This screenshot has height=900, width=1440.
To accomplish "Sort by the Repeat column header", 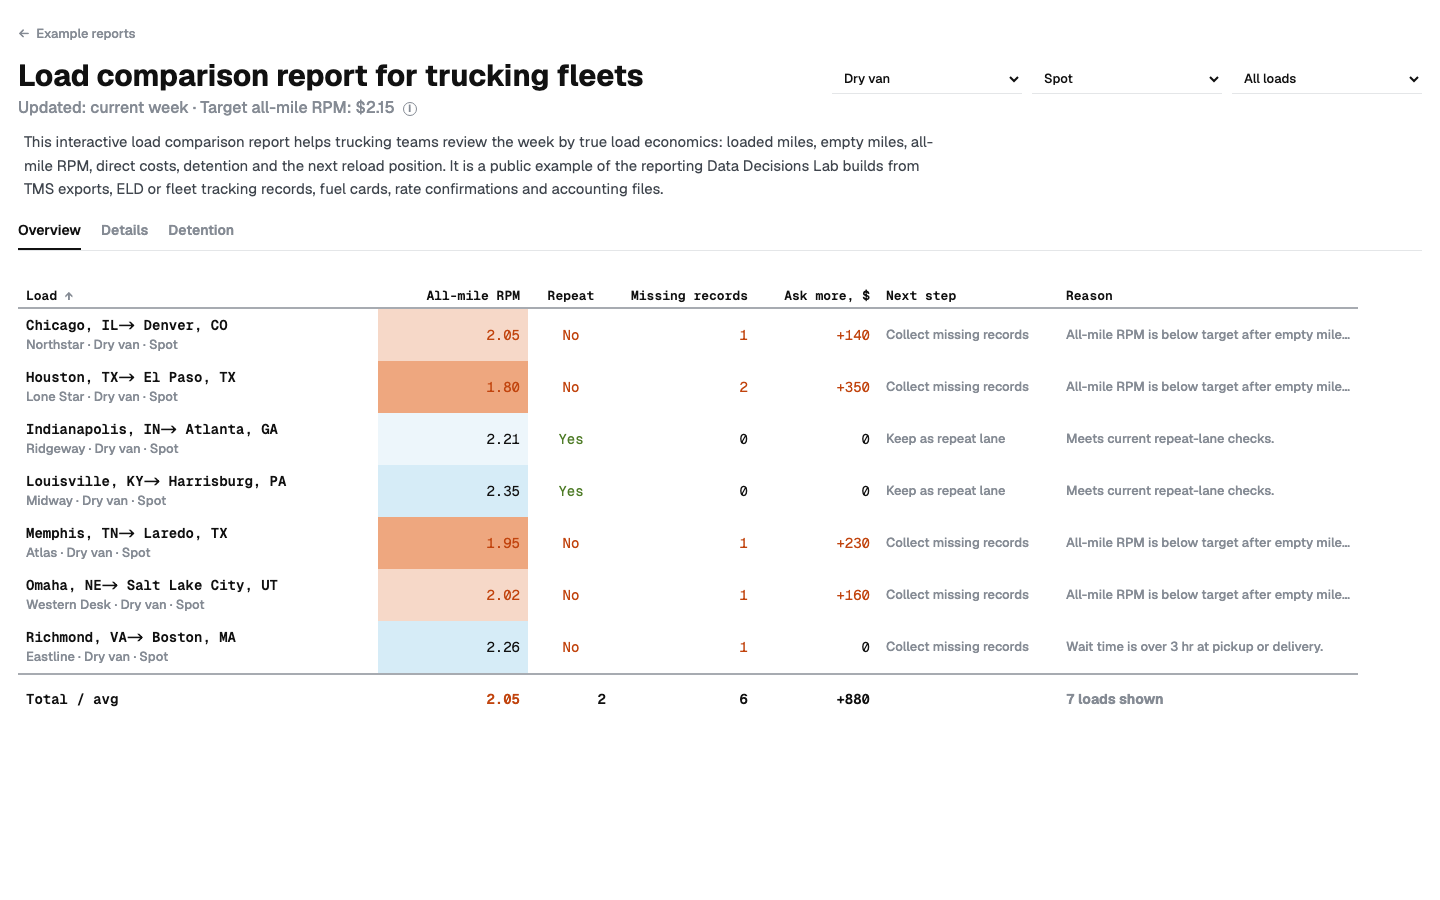I will (x=570, y=296).
